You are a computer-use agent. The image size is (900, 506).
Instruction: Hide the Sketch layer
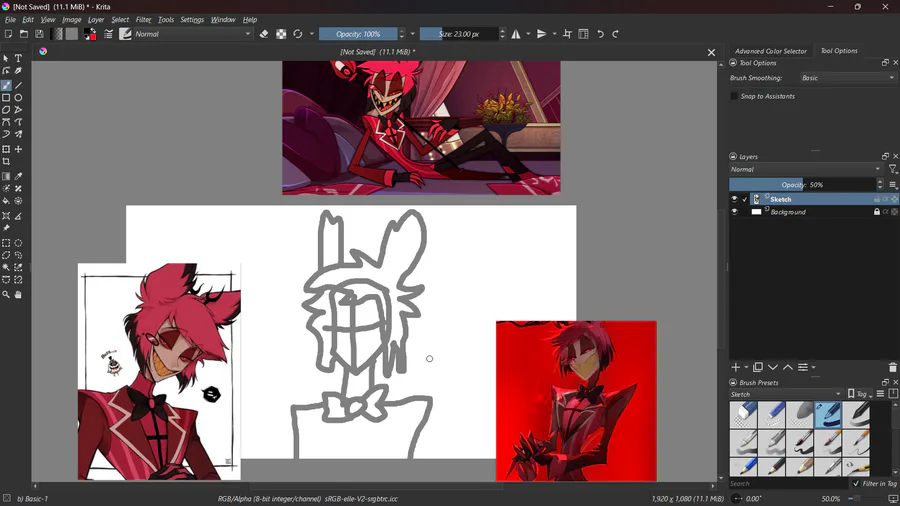point(734,199)
